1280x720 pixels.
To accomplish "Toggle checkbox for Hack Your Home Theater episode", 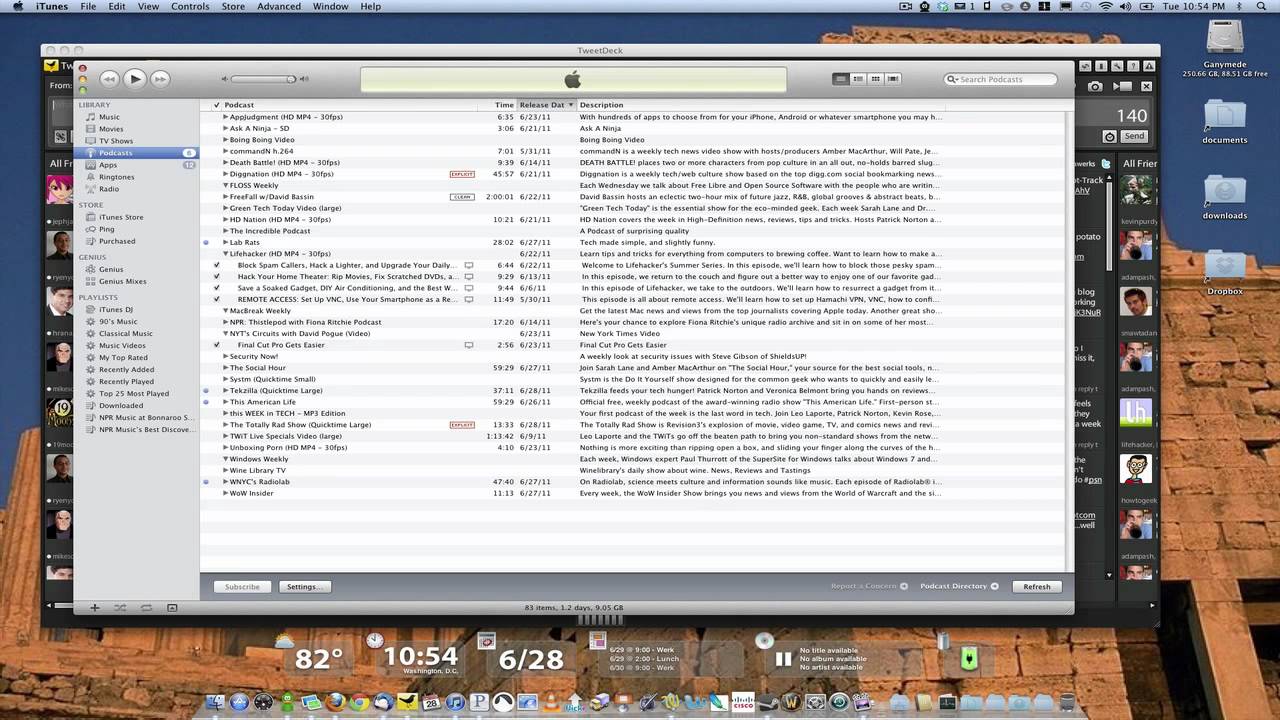I will click(x=217, y=276).
